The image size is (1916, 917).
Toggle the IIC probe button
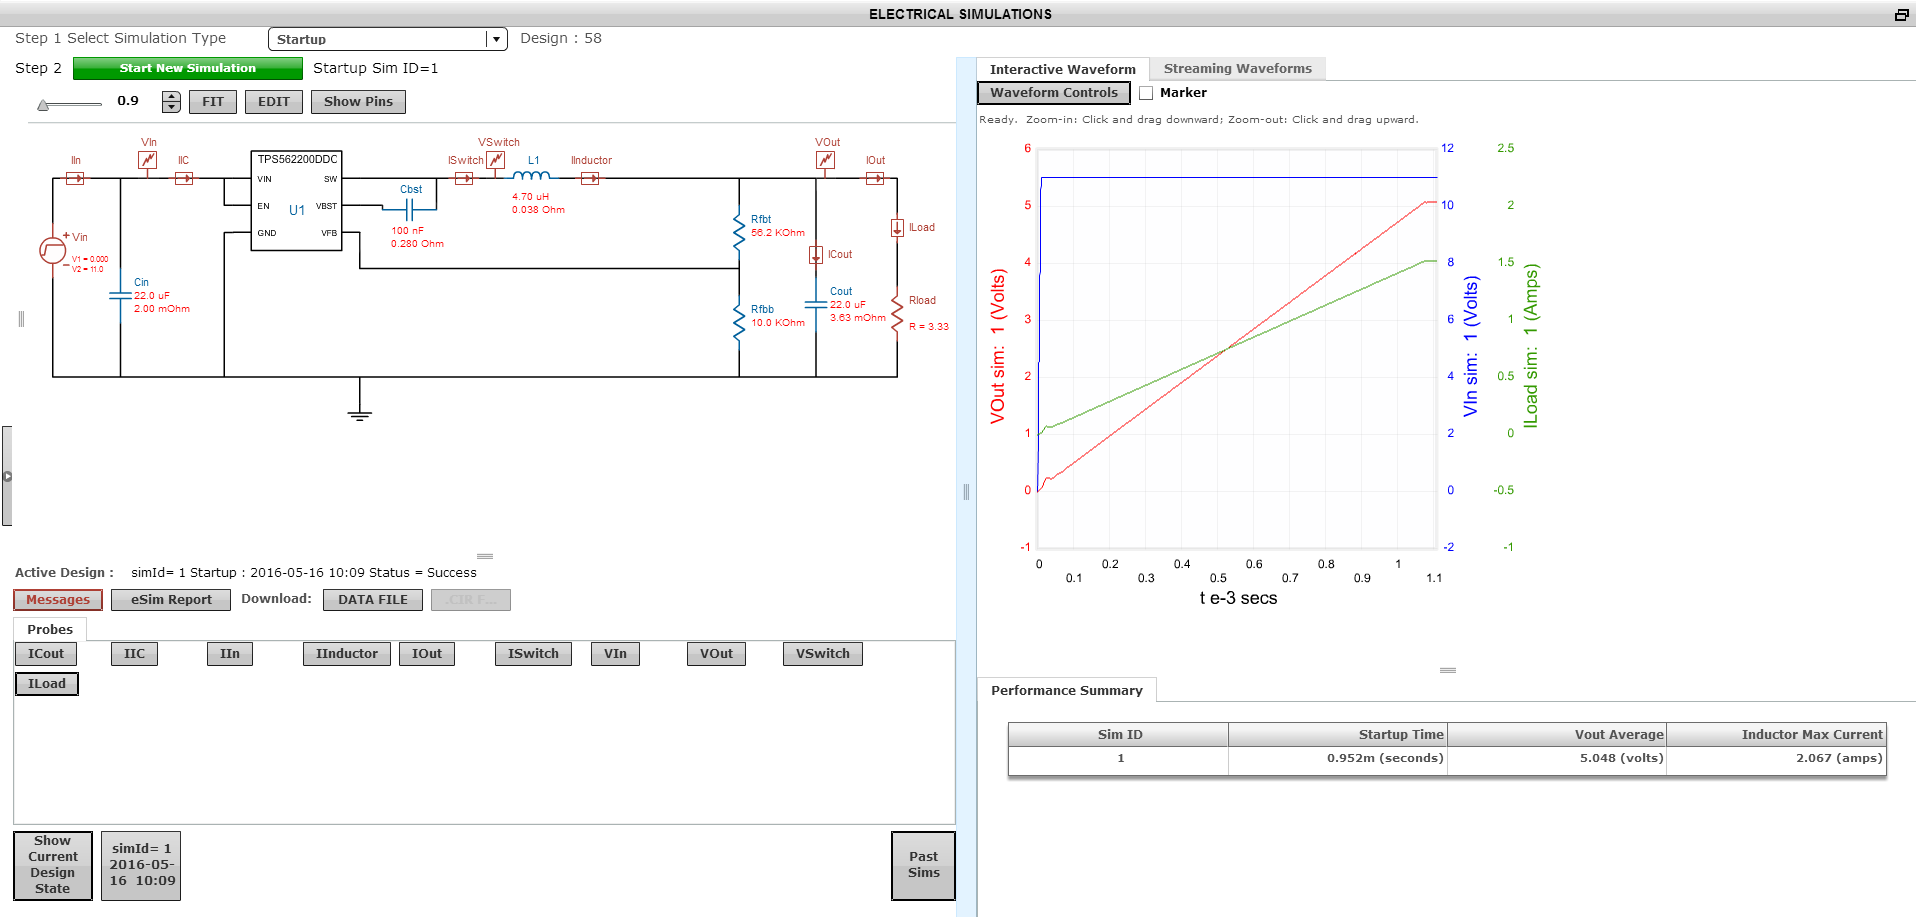(x=134, y=654)
